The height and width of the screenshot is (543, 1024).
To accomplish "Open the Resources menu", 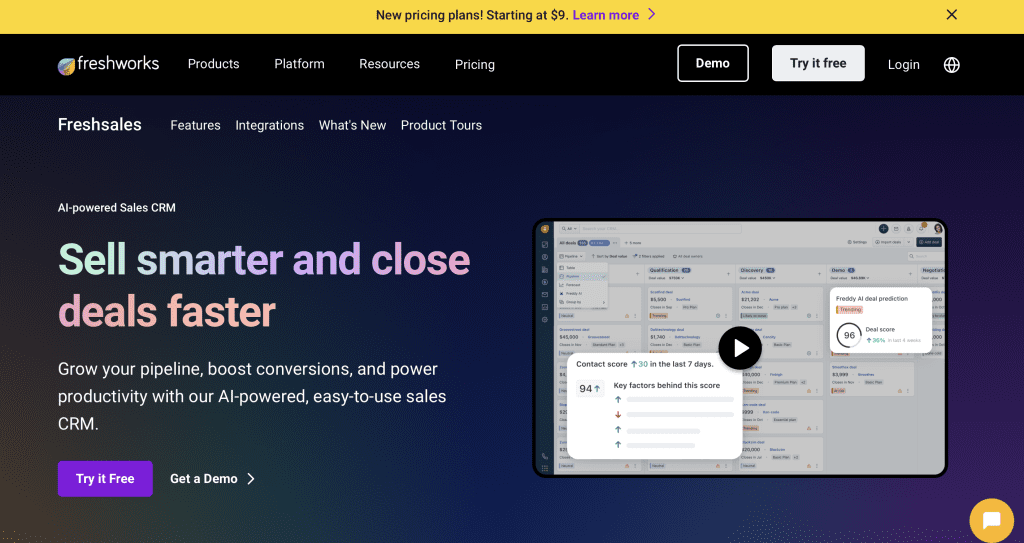I will (x=389, y=64).
